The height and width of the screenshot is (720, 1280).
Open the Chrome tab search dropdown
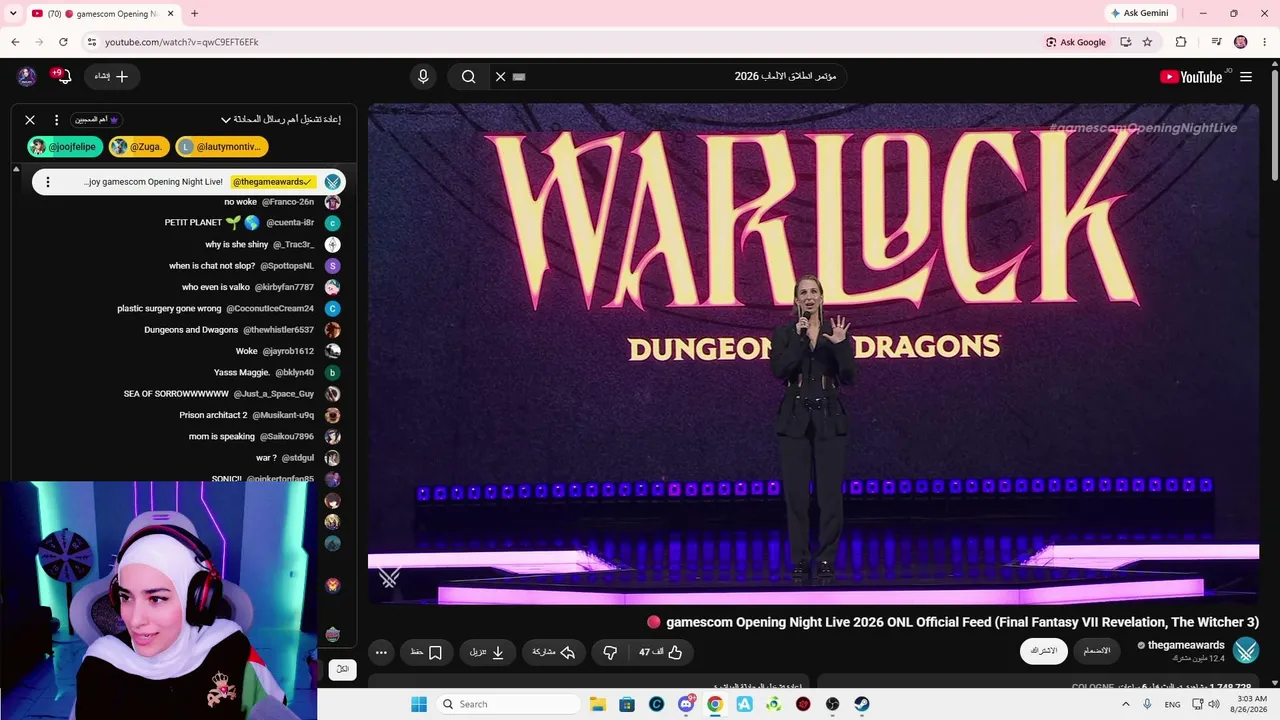[x=14, y=14]
